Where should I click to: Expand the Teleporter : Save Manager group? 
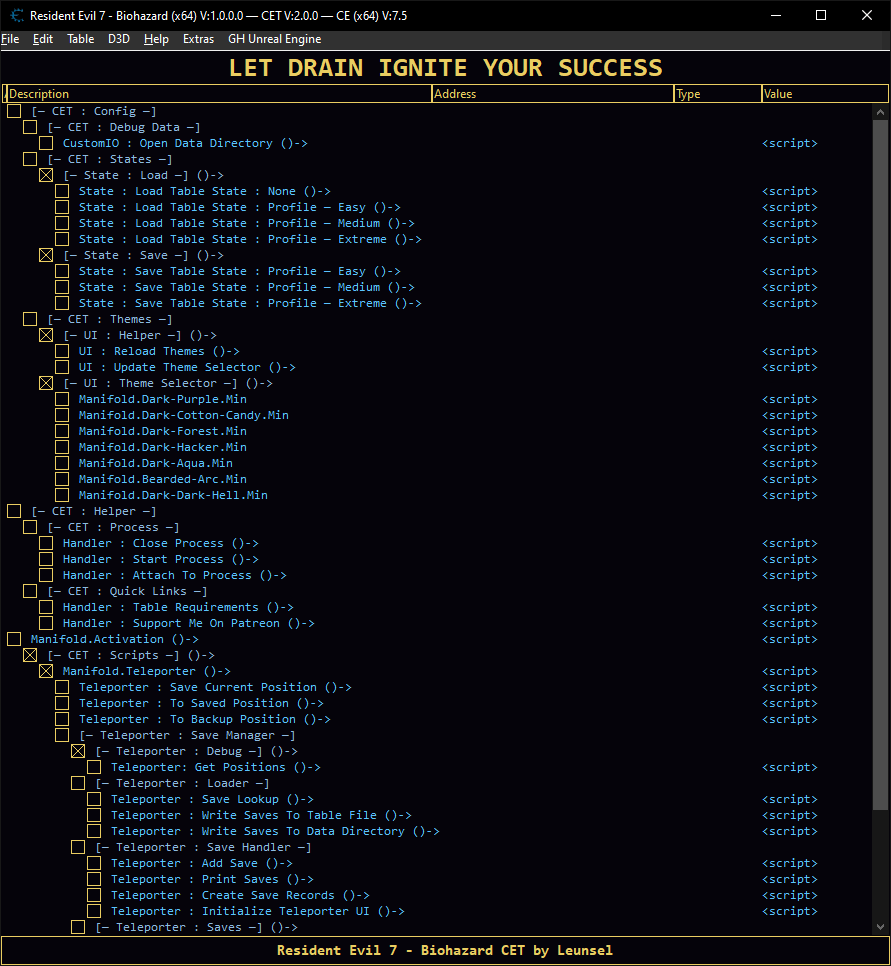tap(62, 735)
